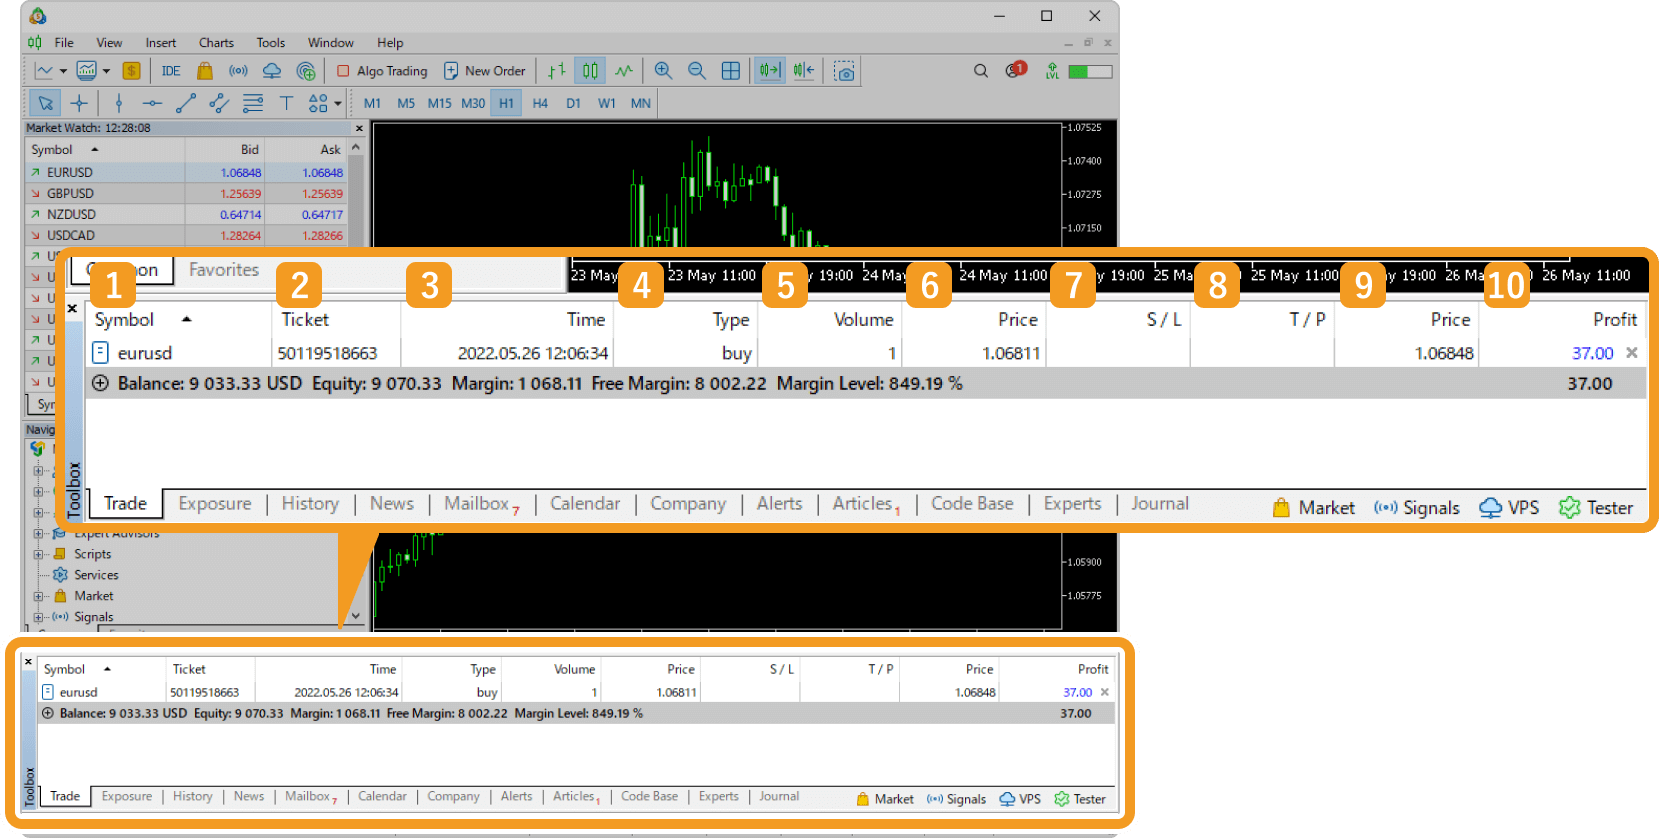
Task: Click the New Order button
Action: [485, 71]
